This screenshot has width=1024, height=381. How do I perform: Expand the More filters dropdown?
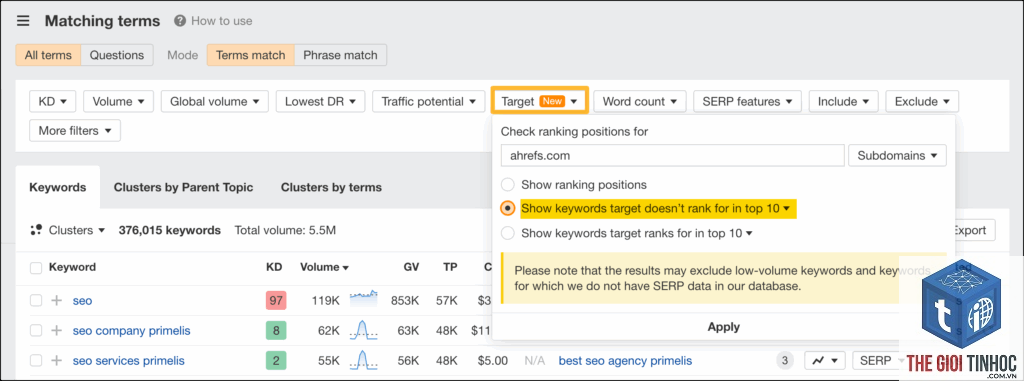[75, 131]
